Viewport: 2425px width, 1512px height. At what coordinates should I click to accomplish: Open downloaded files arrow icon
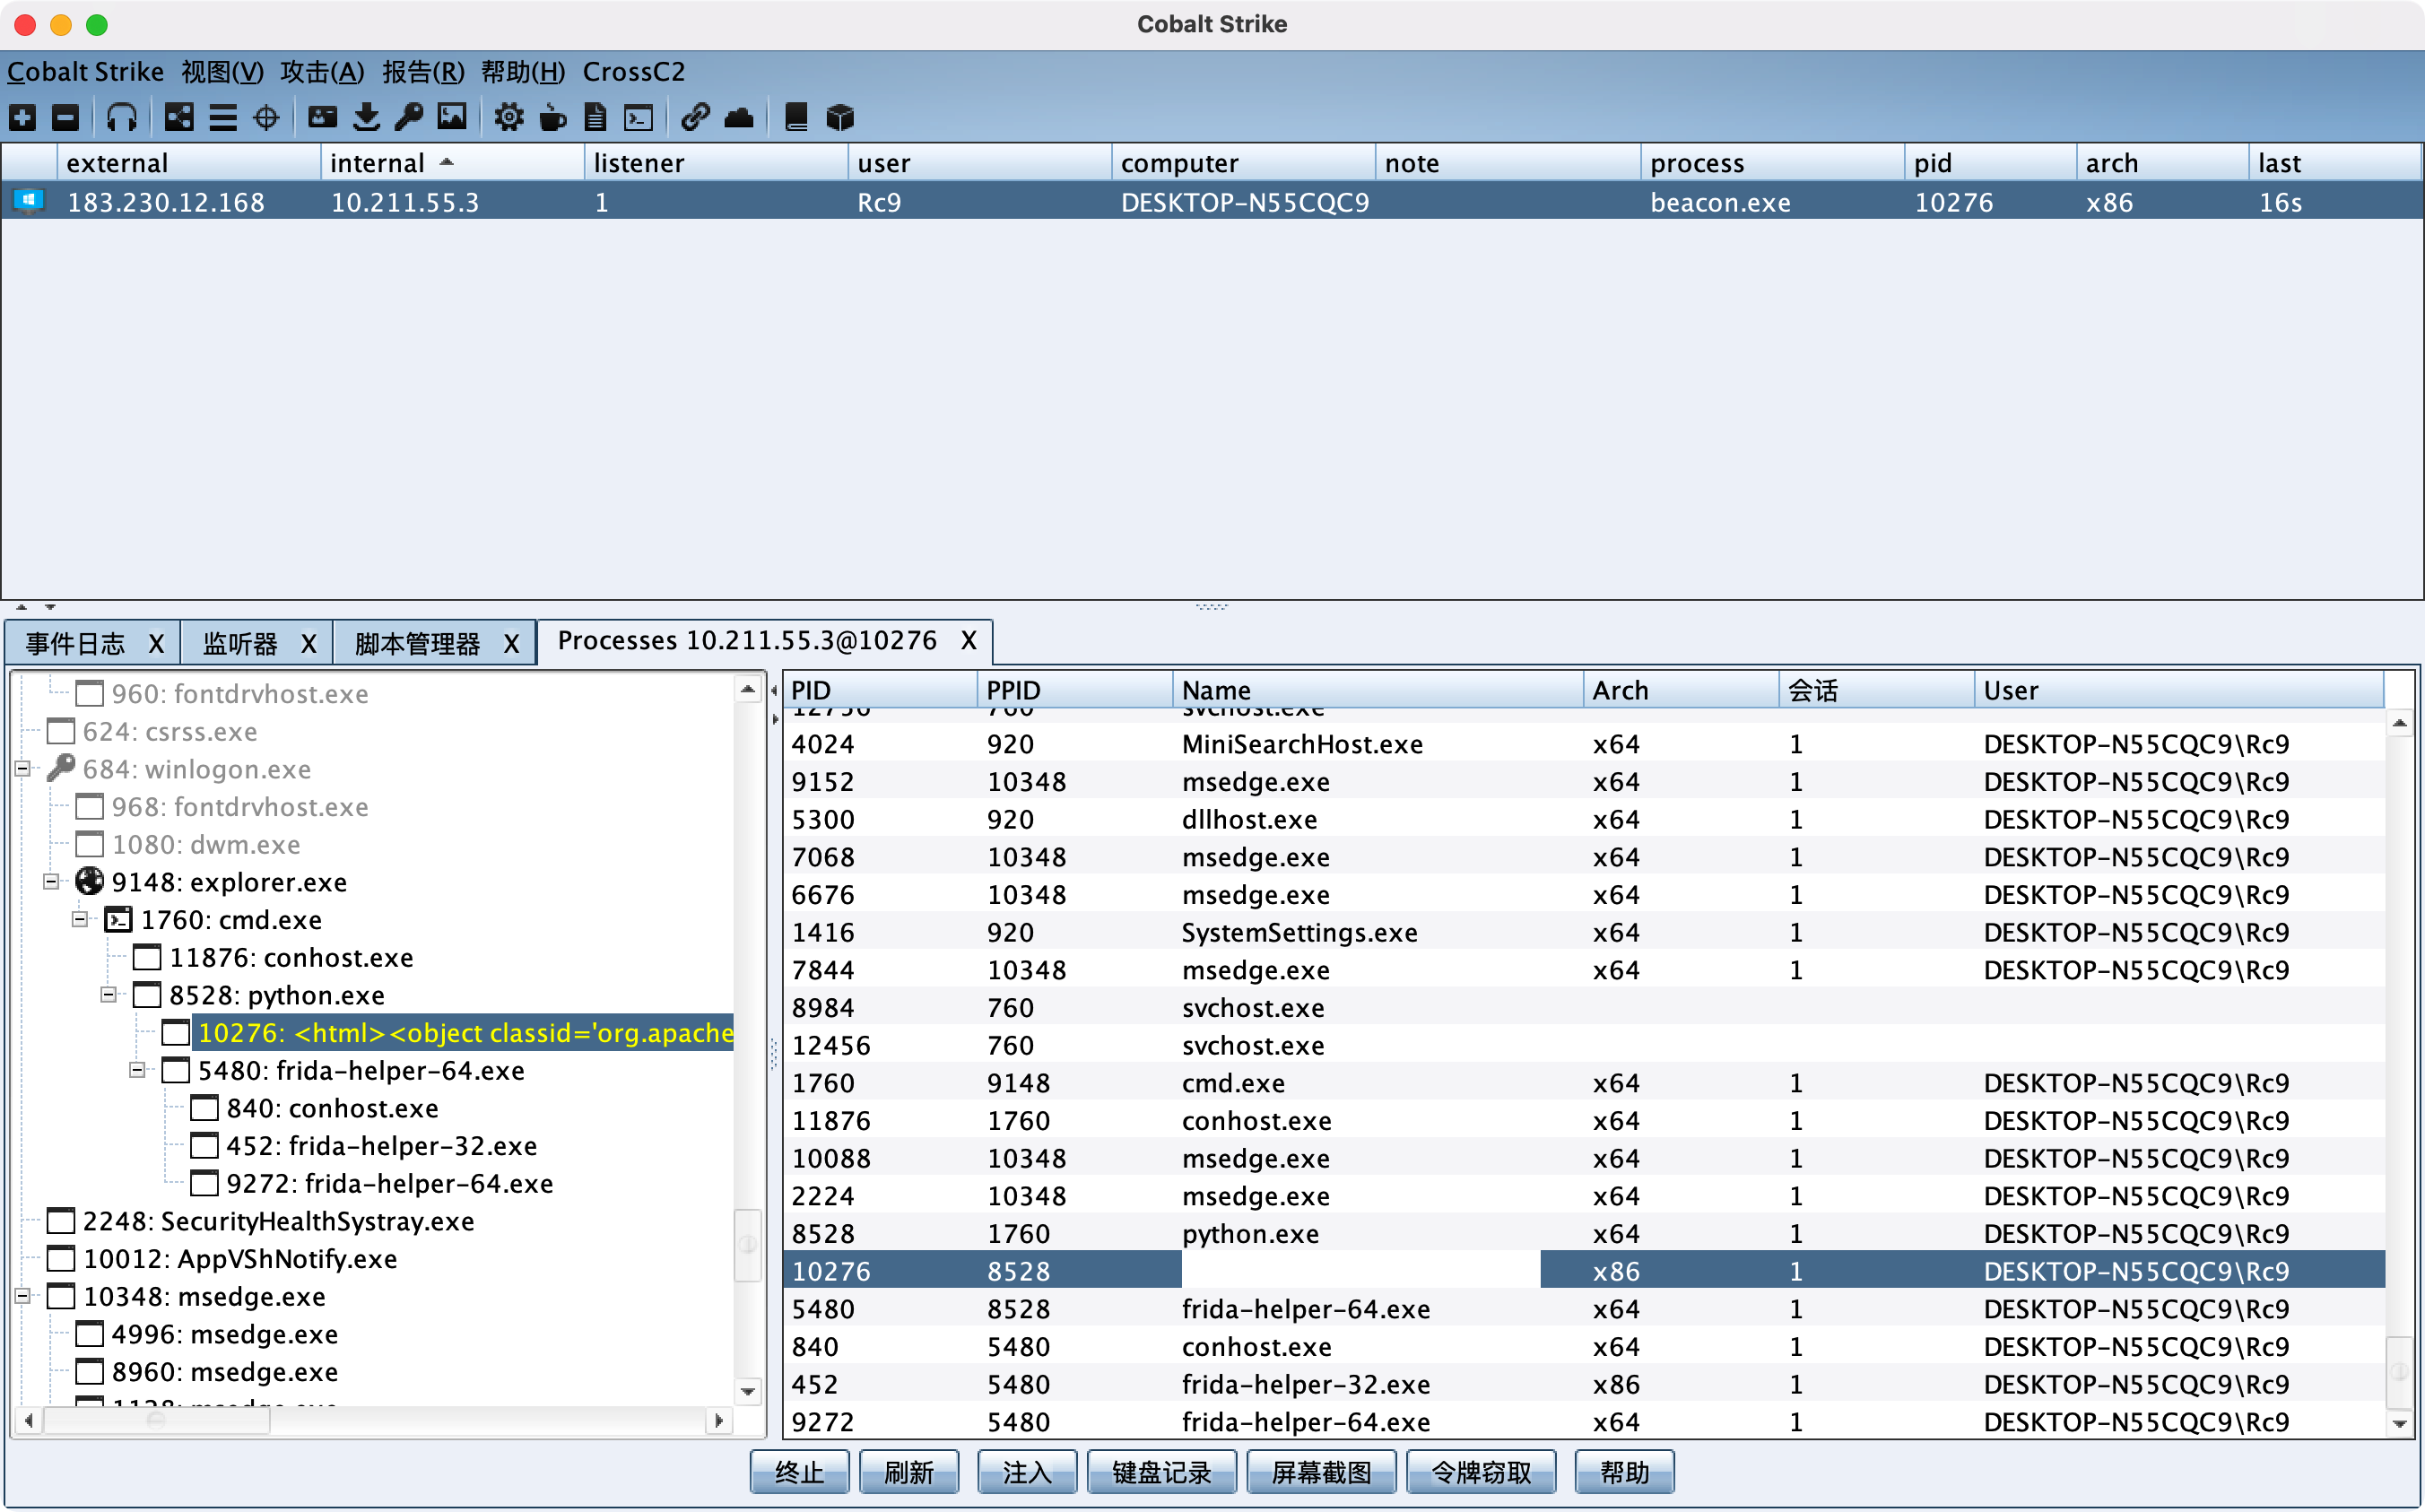[366, 118]
